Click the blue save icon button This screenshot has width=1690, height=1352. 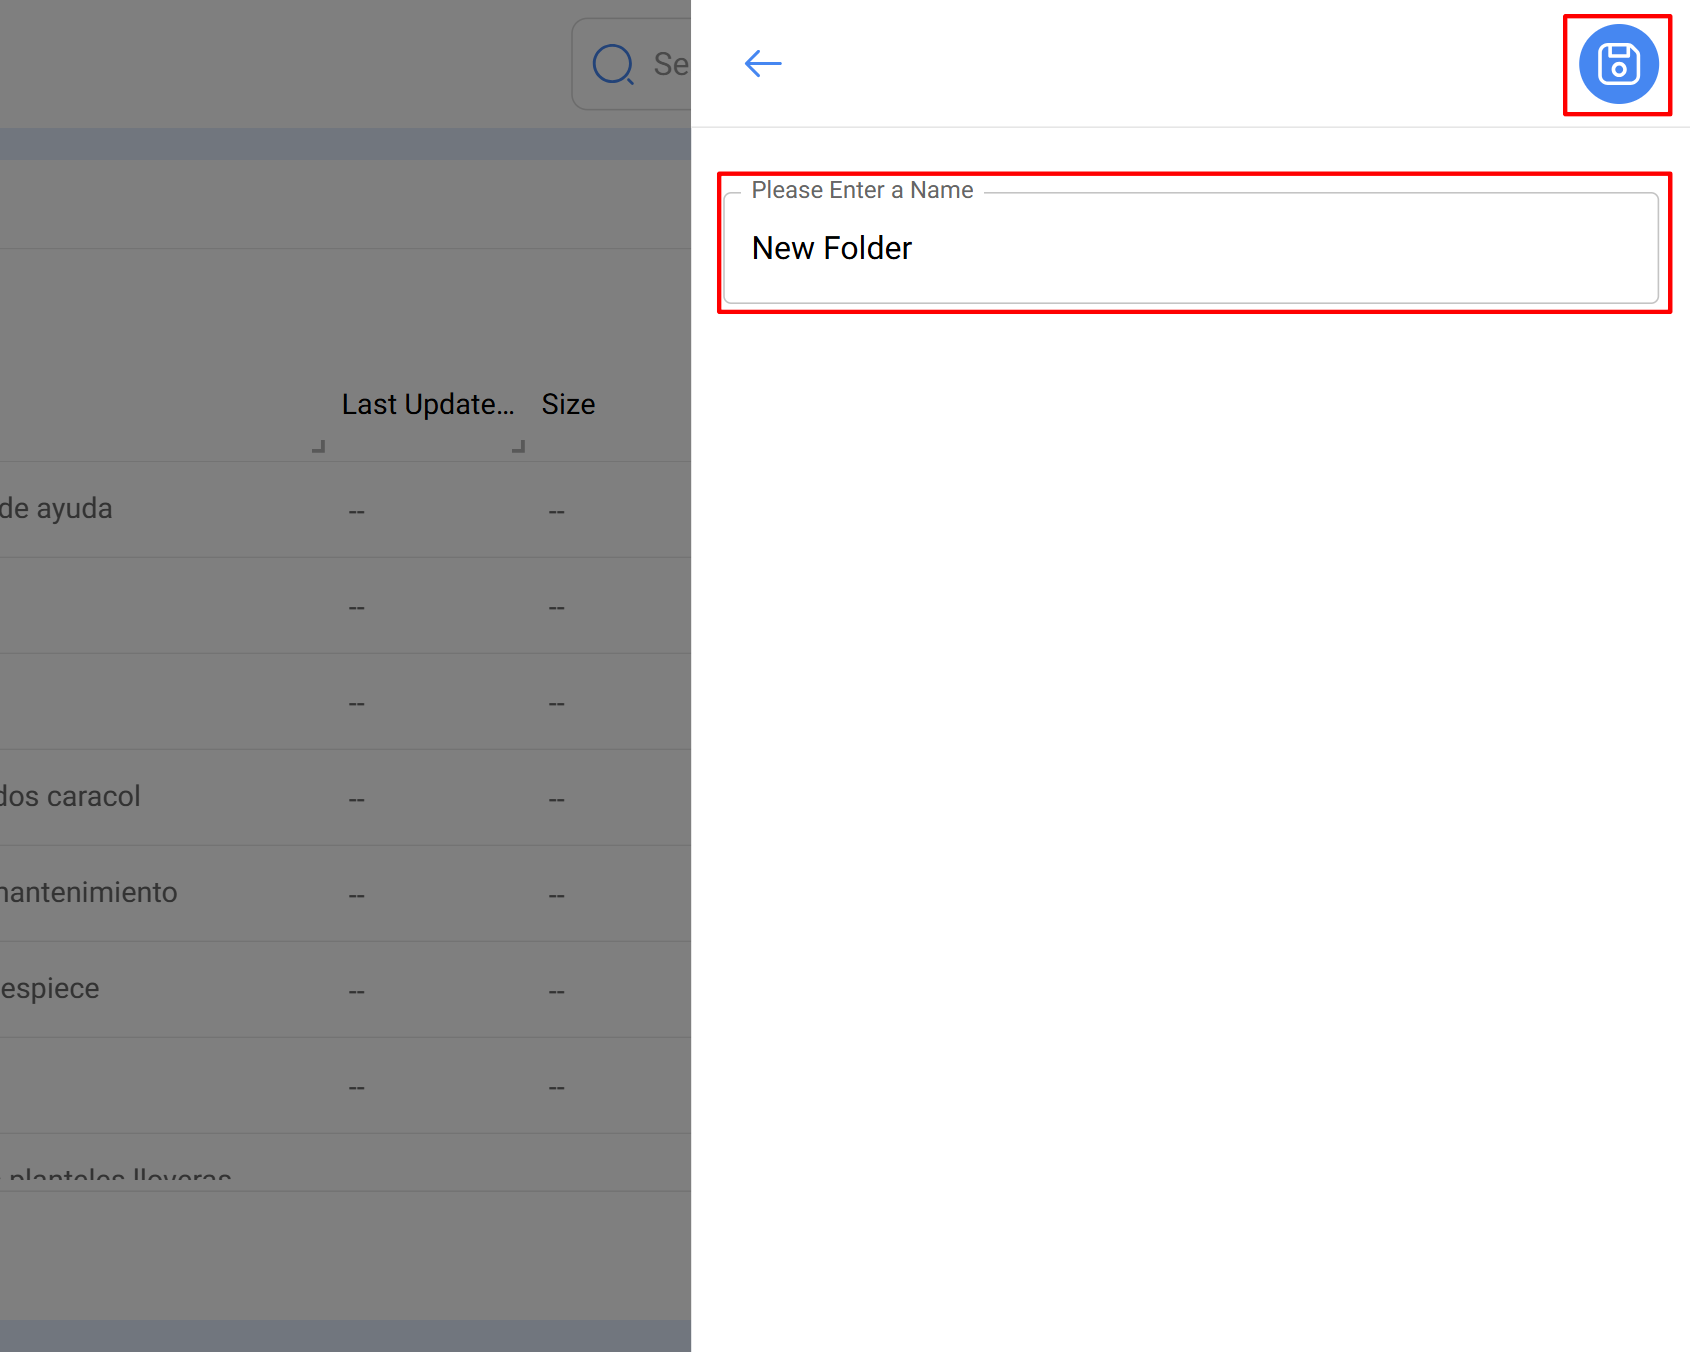(1618, 65)
